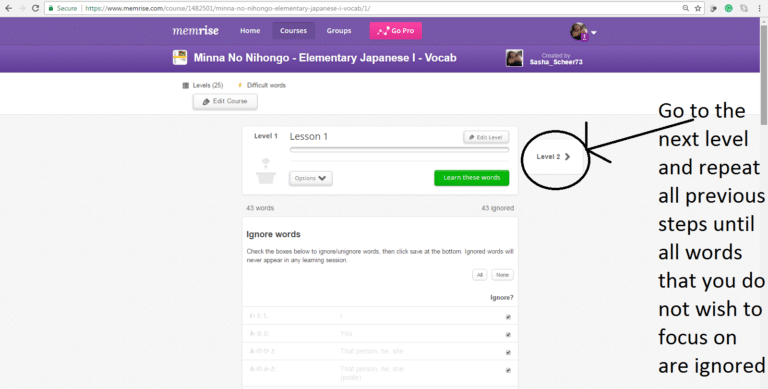Click the course thumbnail icon beside the title

pos(180,58)
